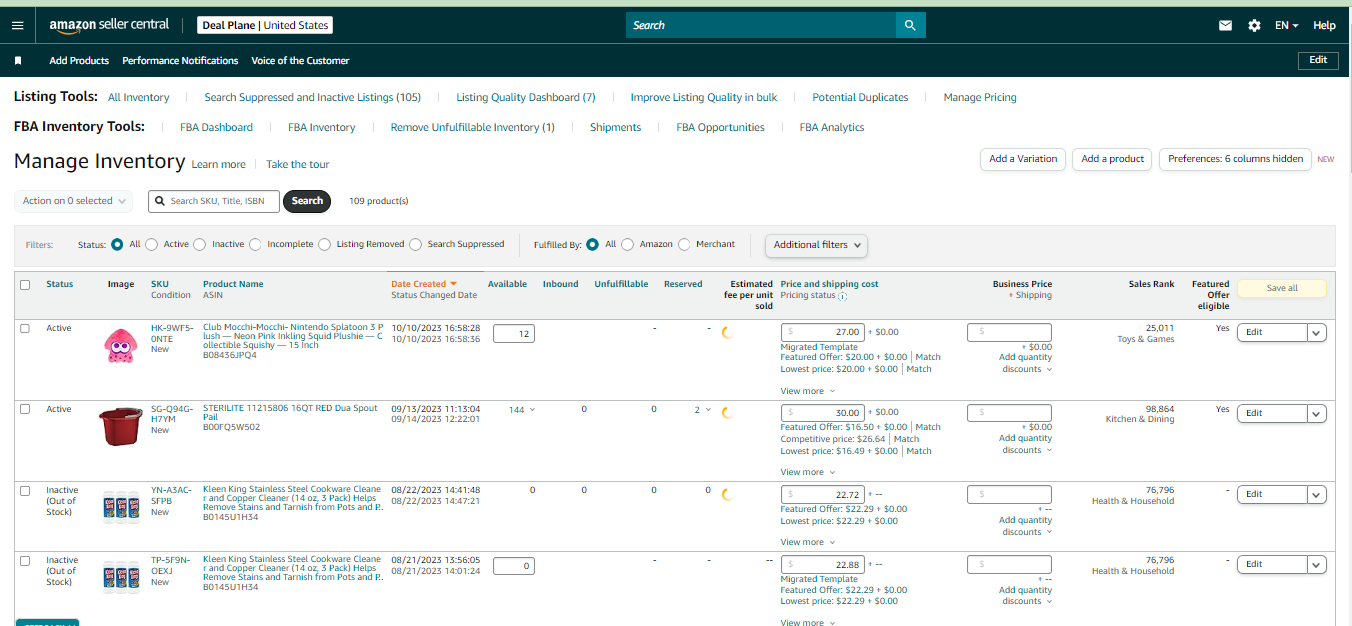Open the Manage Pricing tool
This screenshot has width=1352, height=626.
point(980,98)
